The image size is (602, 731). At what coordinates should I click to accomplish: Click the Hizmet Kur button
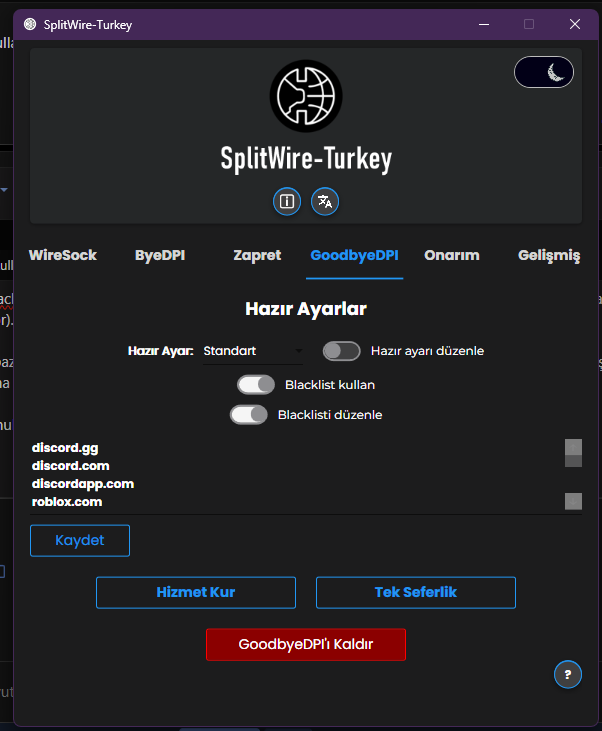(x=196, y=593)
